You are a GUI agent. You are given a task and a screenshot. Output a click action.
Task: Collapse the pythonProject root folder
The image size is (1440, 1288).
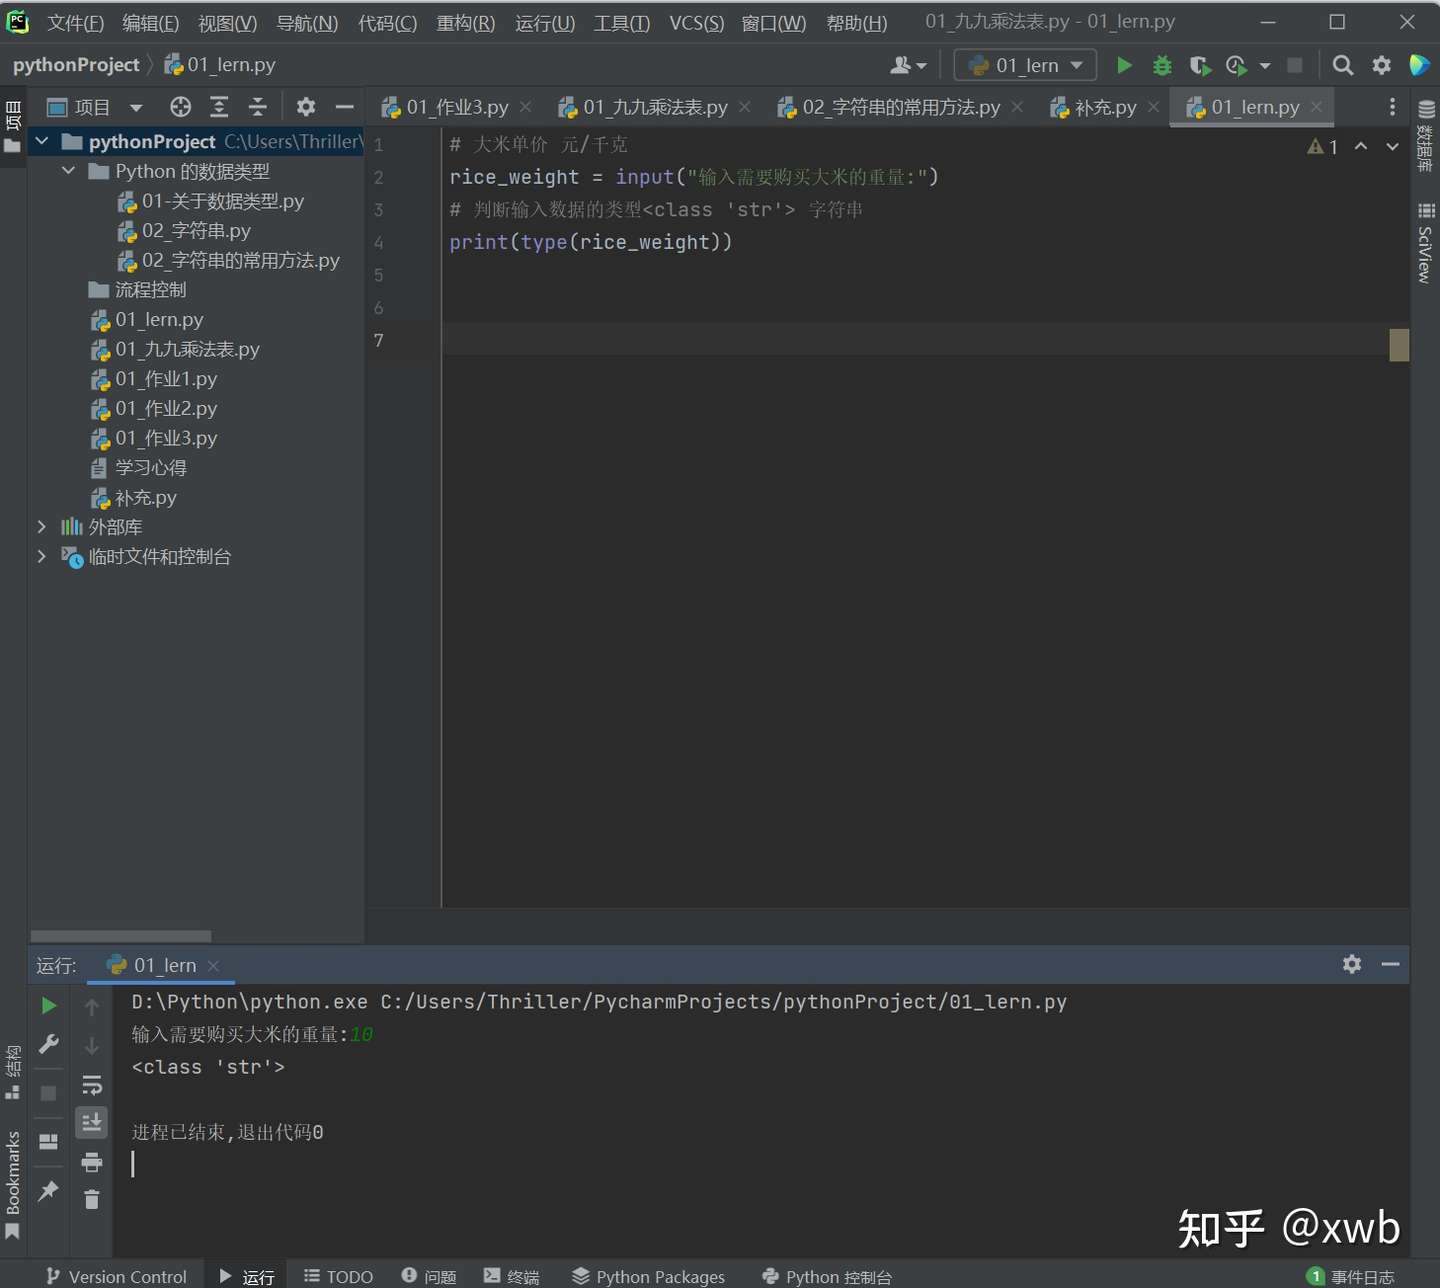point(42,142)
